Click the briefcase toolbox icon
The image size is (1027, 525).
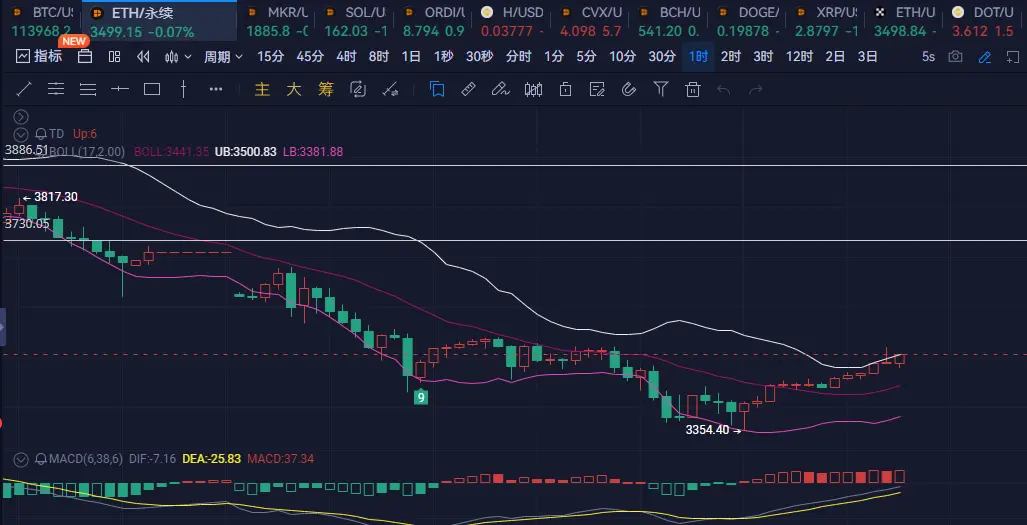click(x=84, y=56)
